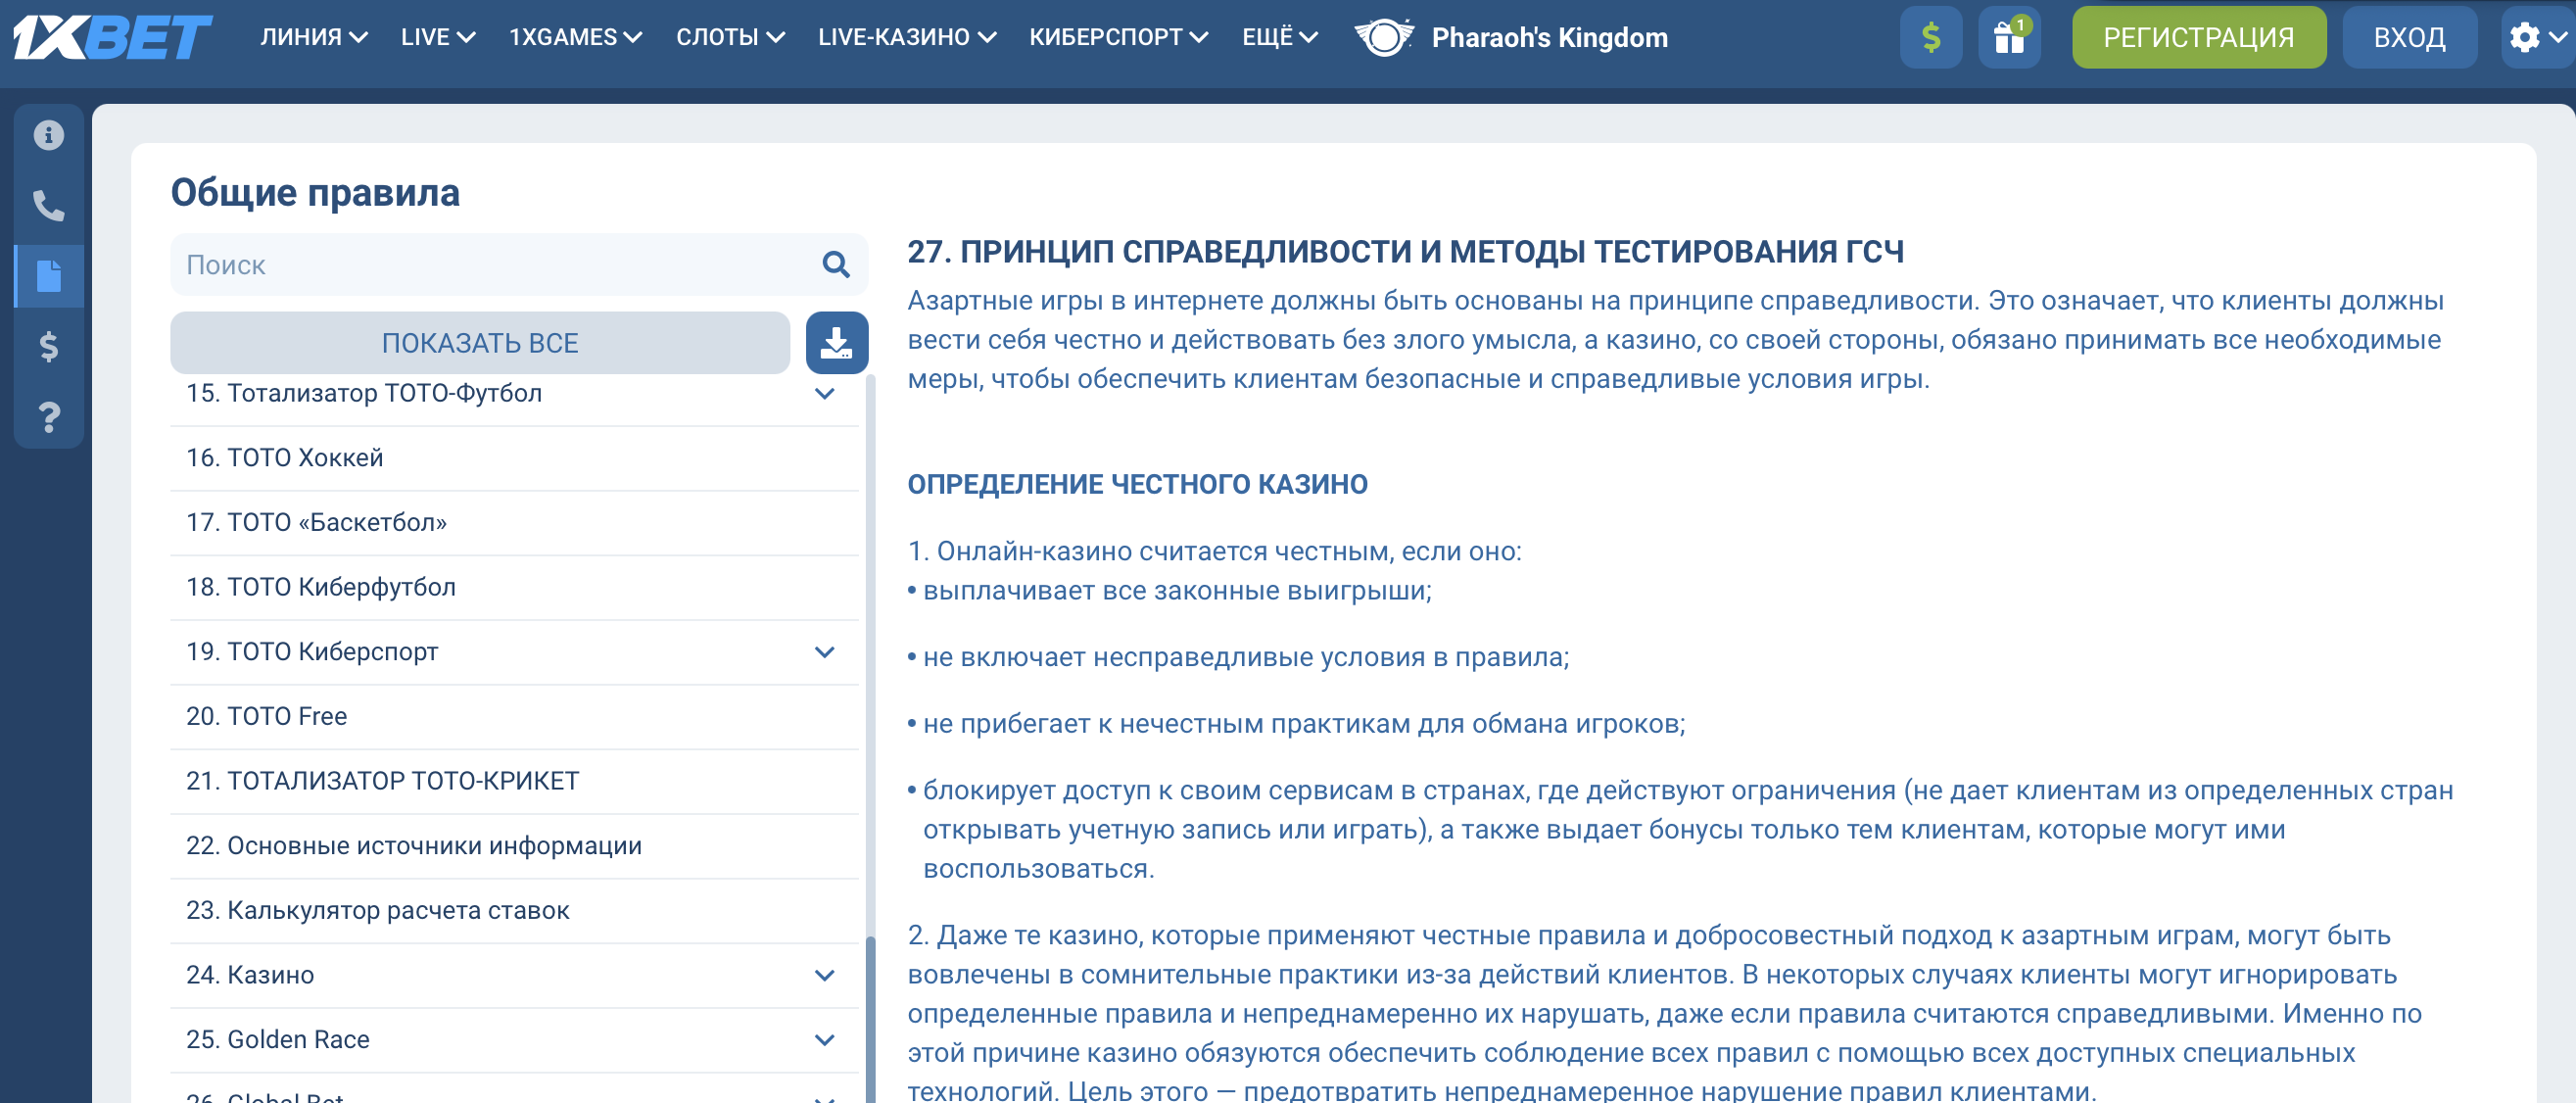Open contacts via phone icon in sidebar
The height and width of the screenshot is (1103, 2576).
click(x=48, y=205)
